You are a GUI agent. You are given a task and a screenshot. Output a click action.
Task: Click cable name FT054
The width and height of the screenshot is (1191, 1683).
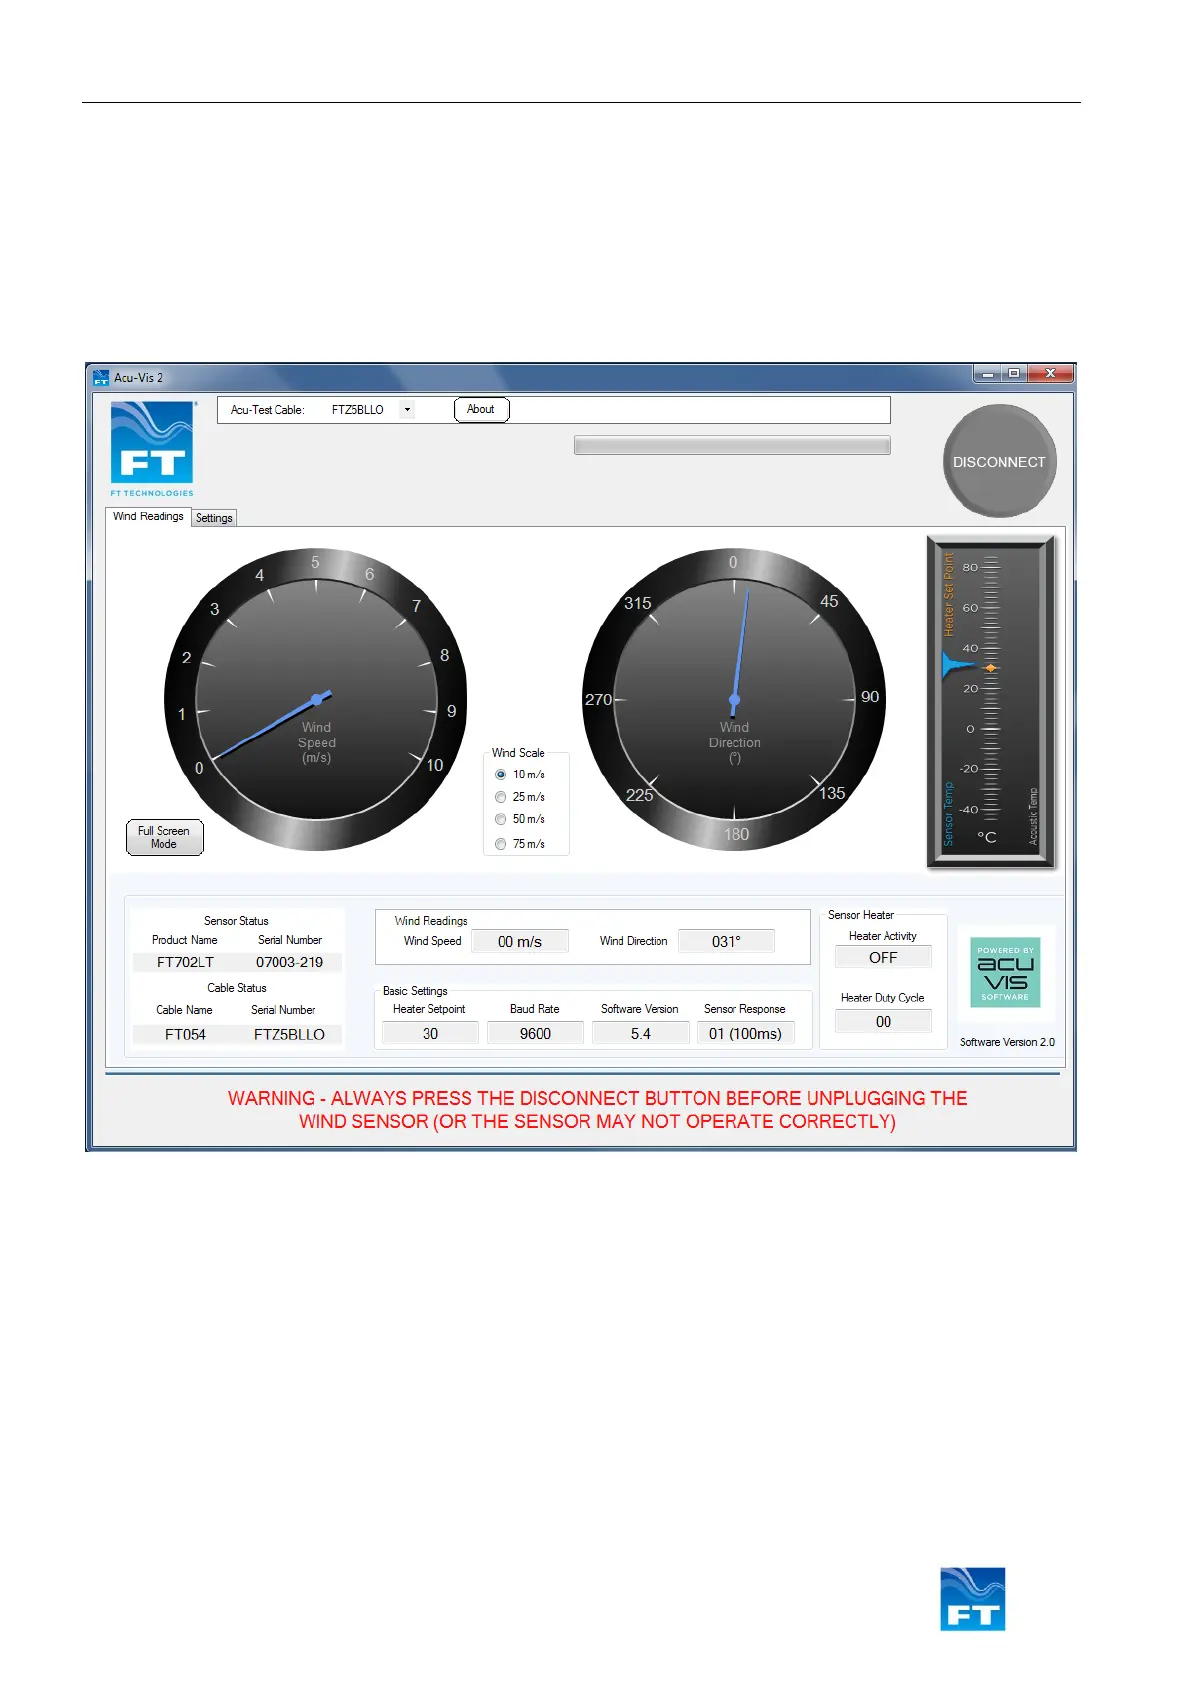point(185,1035)
